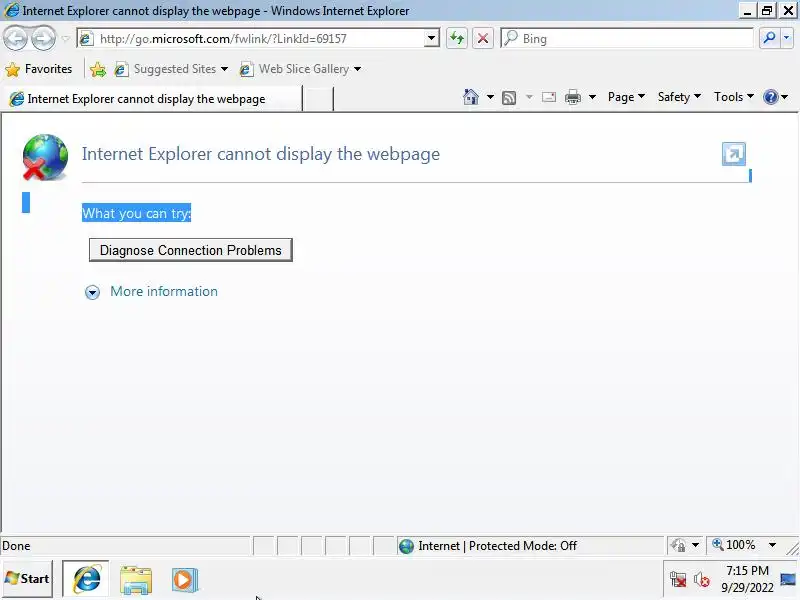Click the globe error icon on page
Viewport: 800px width, 600px height.
(x=45, y=157)
